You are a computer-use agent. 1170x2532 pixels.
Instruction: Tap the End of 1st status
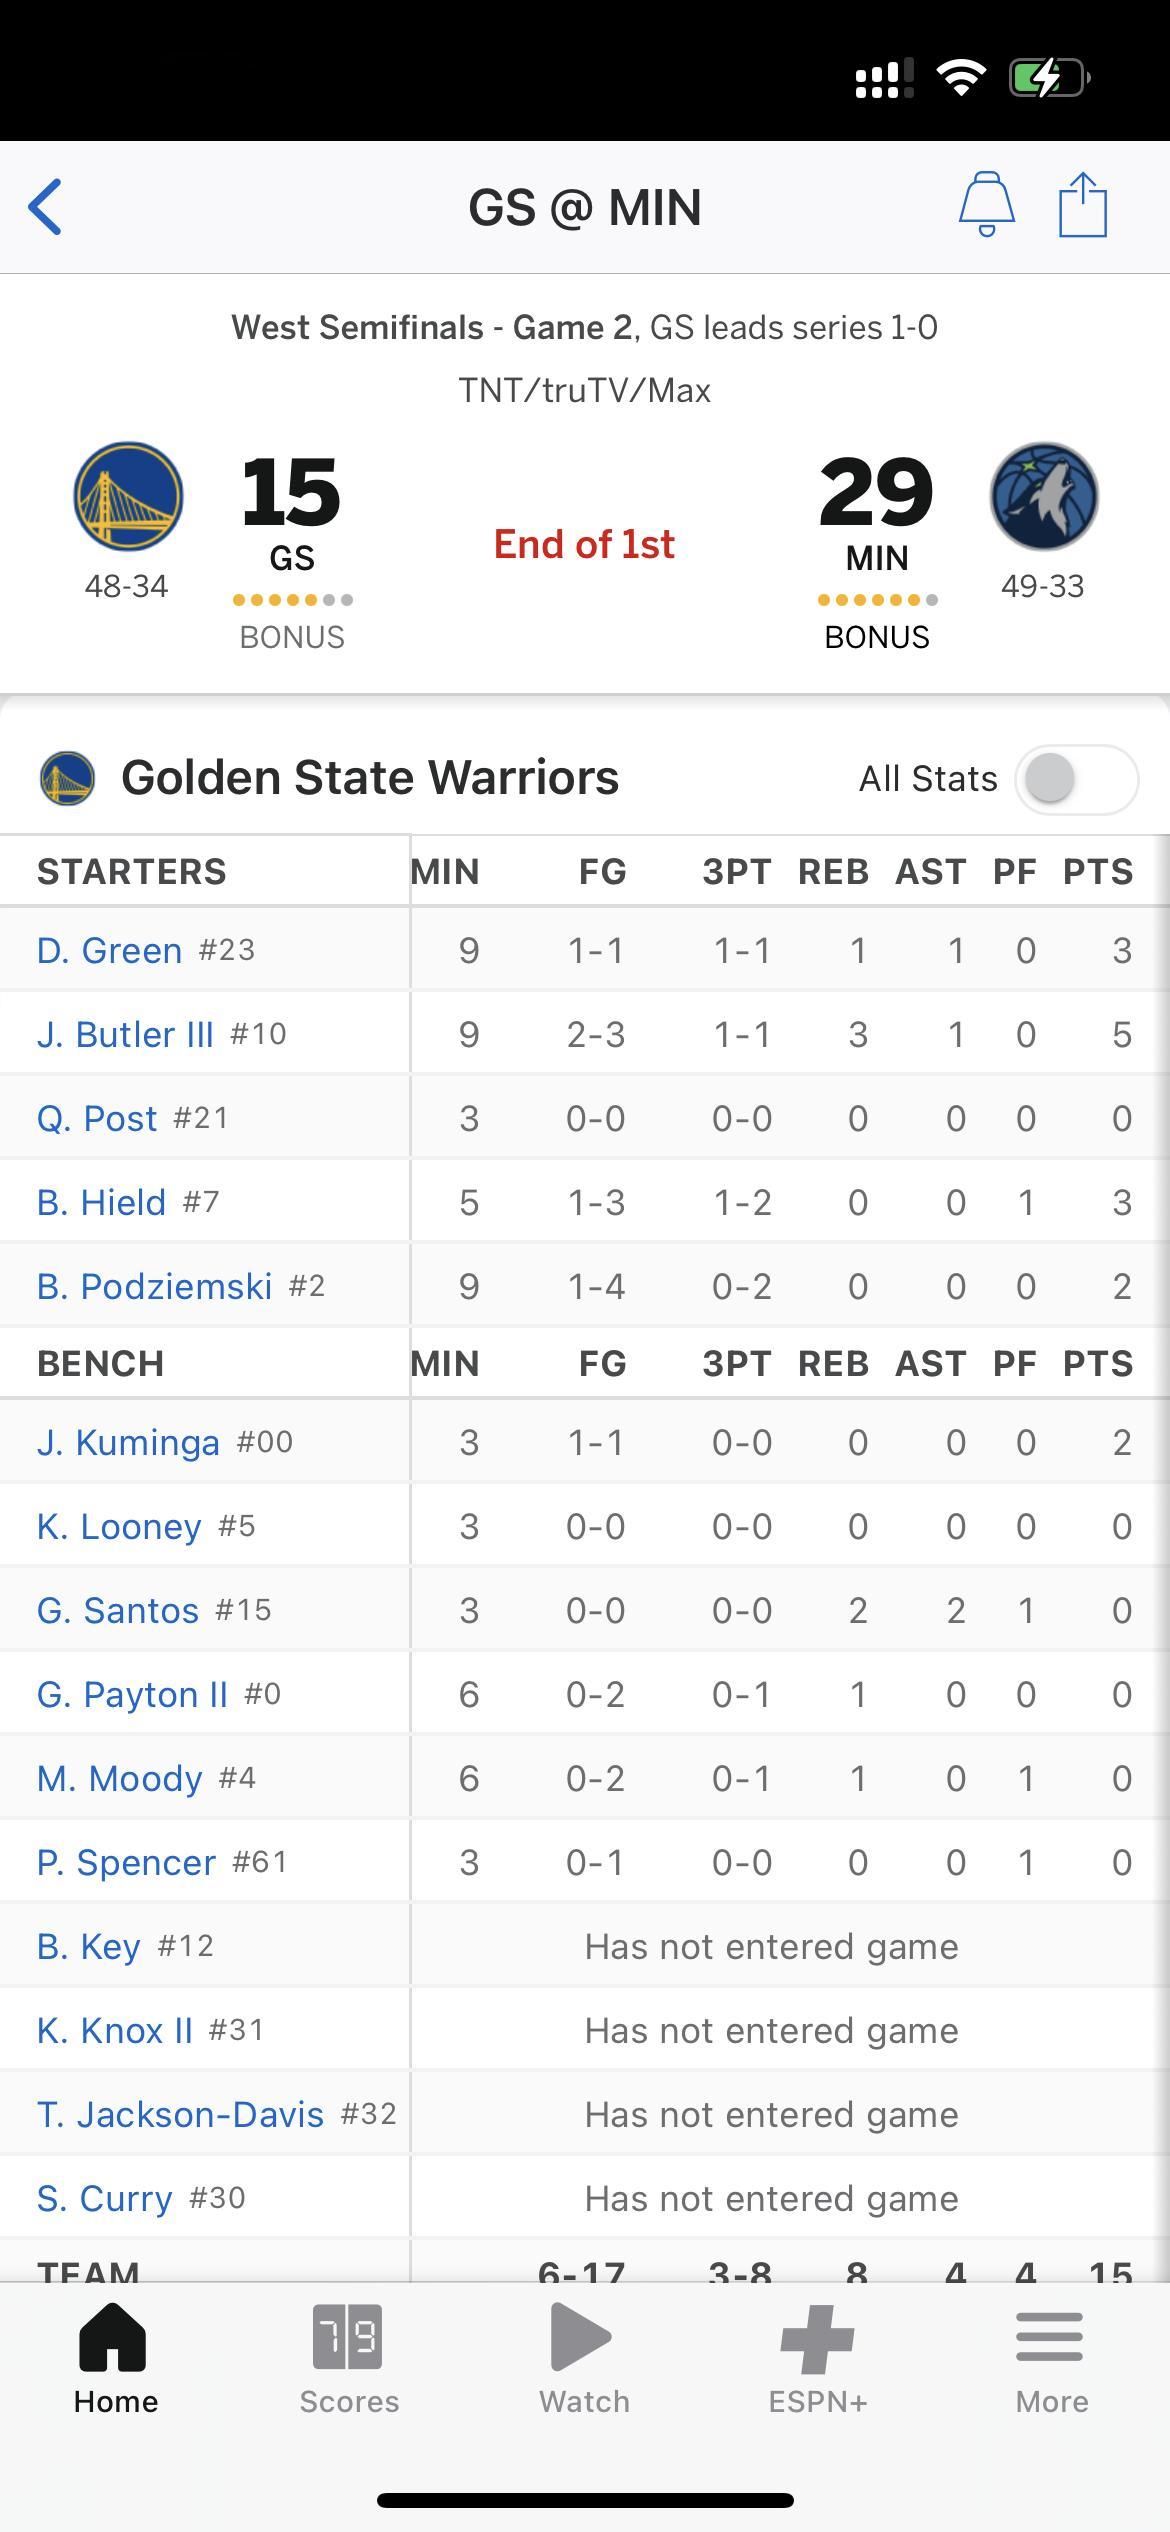[584, 544]
